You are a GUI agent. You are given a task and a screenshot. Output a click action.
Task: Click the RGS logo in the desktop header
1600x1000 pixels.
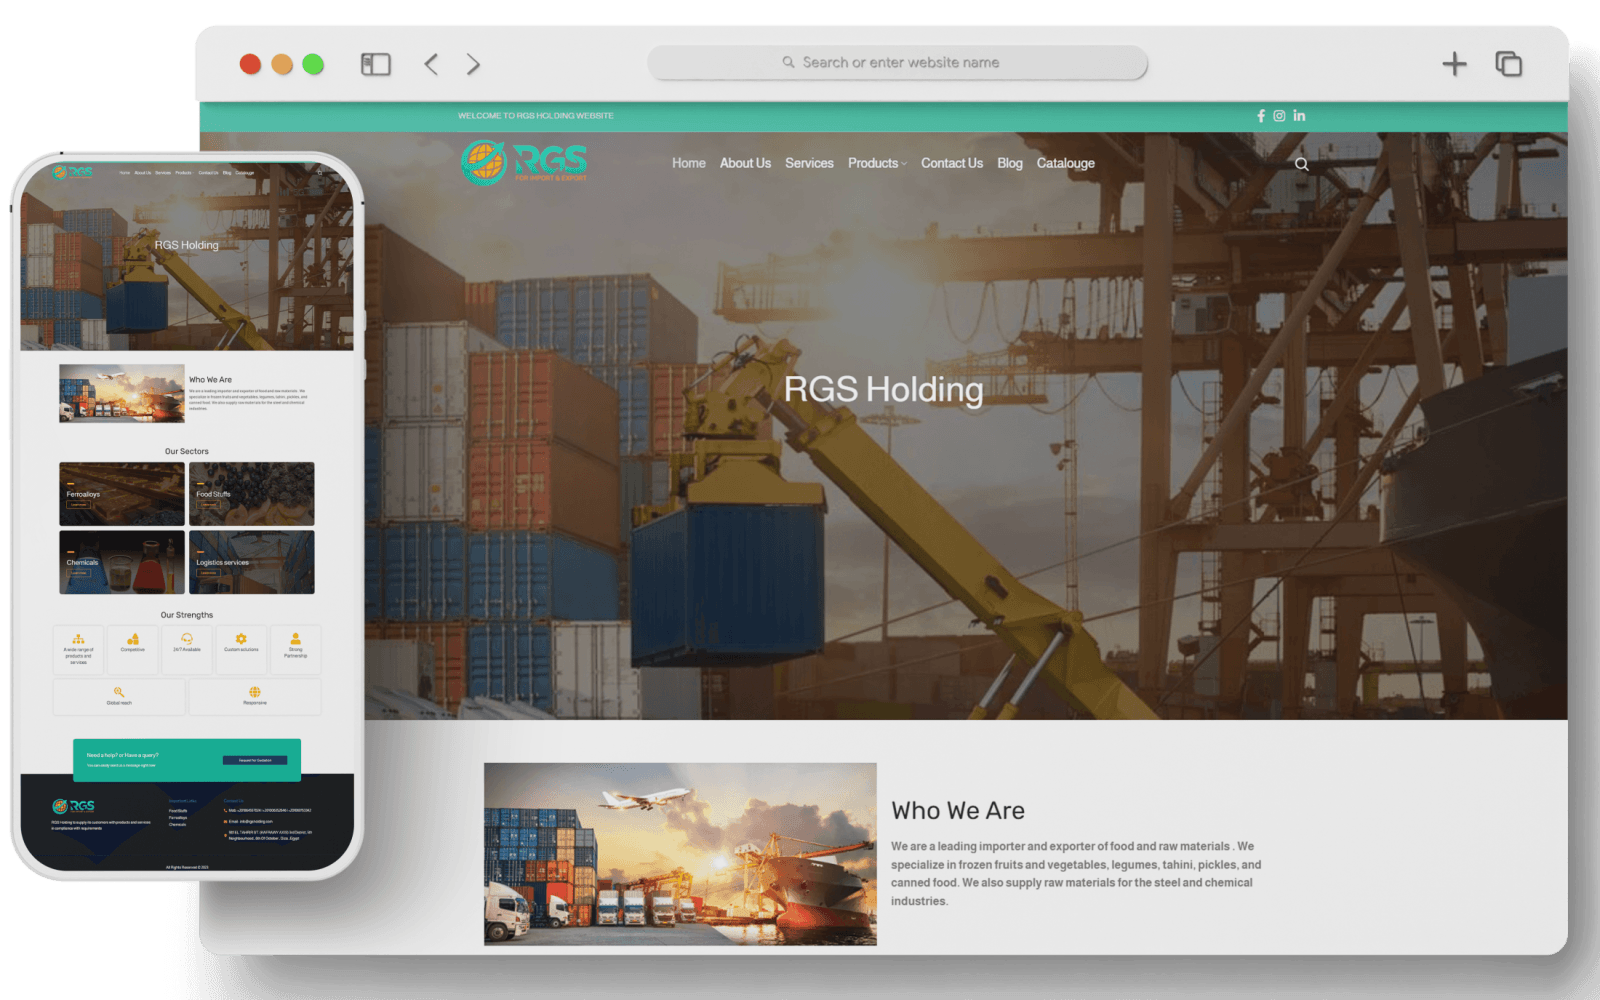click(x=524, y=162)
